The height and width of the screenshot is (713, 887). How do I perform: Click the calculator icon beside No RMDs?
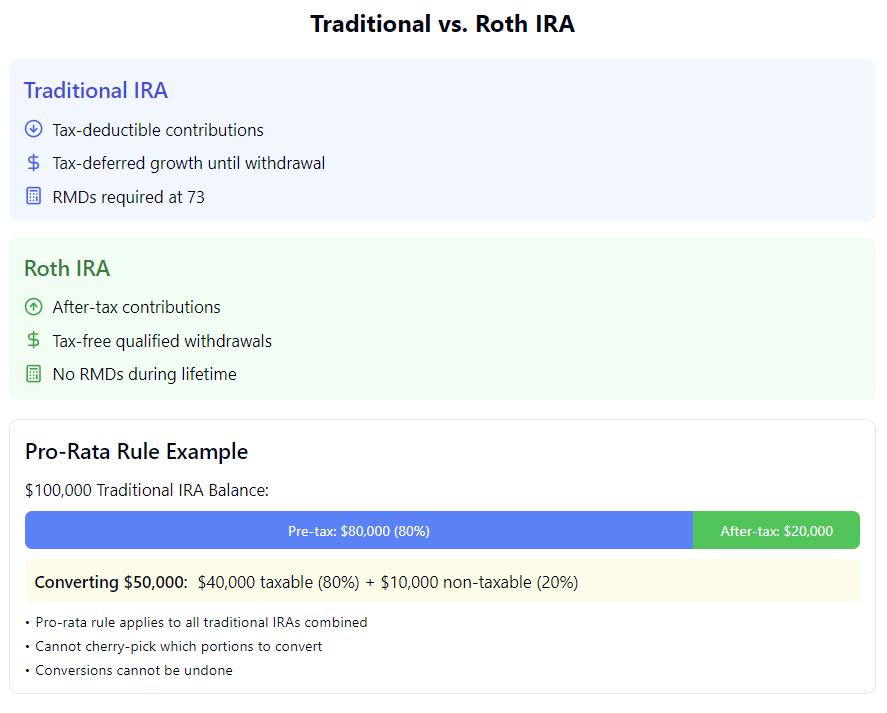(x=33, y=374)
